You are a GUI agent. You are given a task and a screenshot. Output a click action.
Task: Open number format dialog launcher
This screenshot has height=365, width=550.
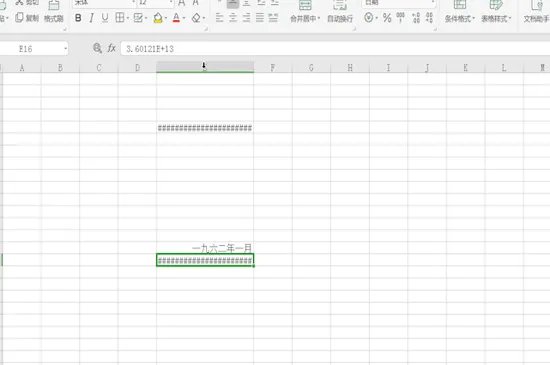[x=435, y=29]
